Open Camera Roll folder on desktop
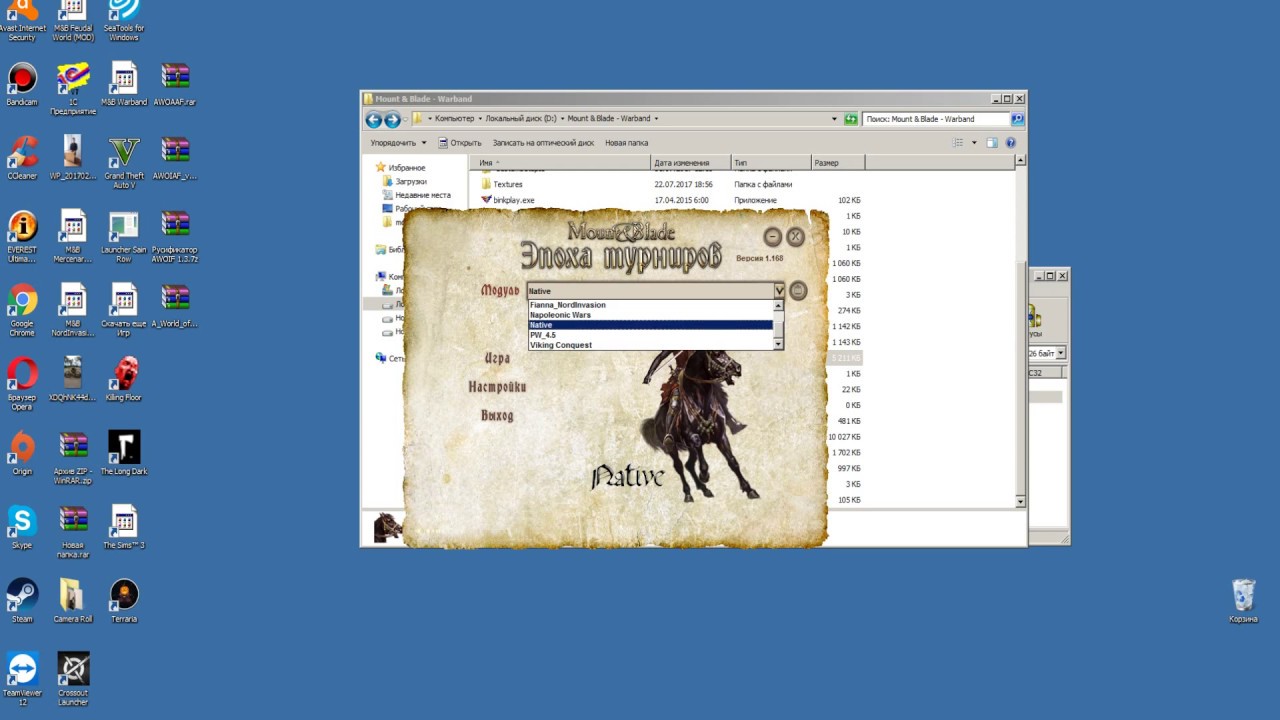The height and width of the screenshot is (720, 1280). coord(73,601)
